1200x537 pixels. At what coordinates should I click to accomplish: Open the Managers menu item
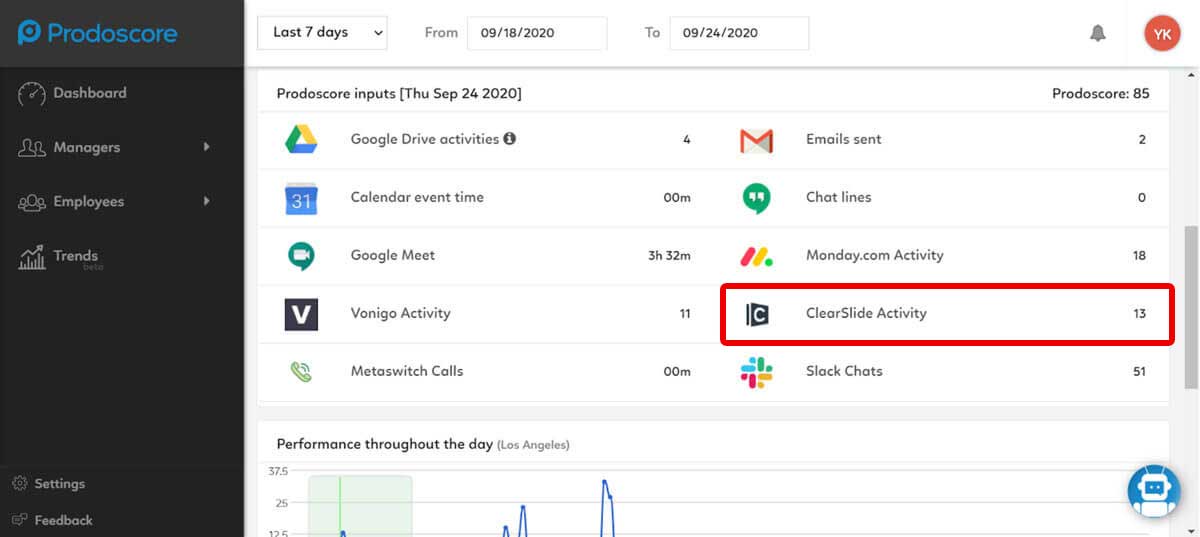tap(87, 147)
